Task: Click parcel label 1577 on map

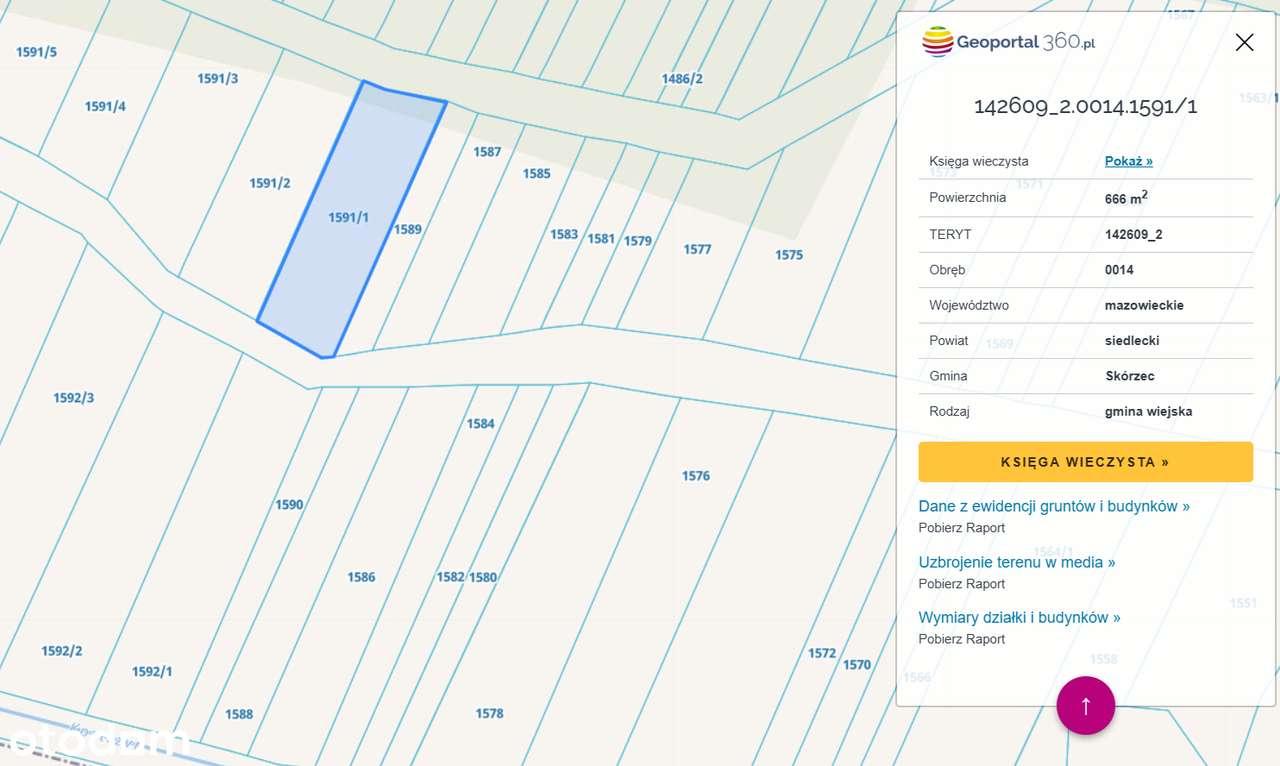Action: (x=697, y=249)
